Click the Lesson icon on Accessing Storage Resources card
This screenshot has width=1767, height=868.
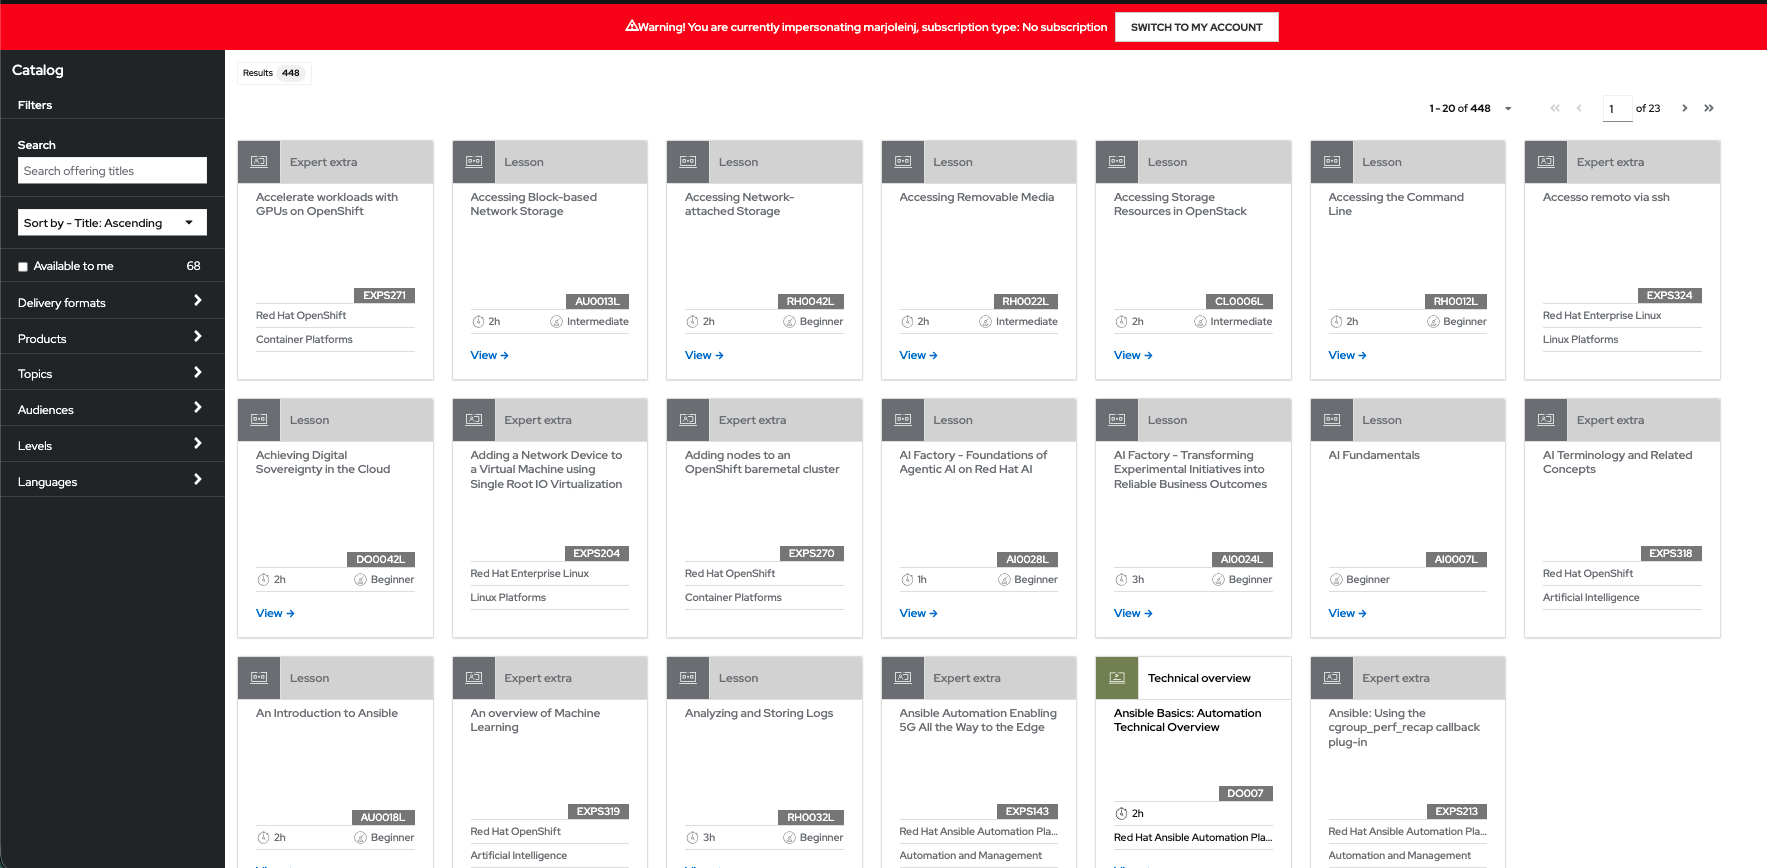(x=1117, y=162)
